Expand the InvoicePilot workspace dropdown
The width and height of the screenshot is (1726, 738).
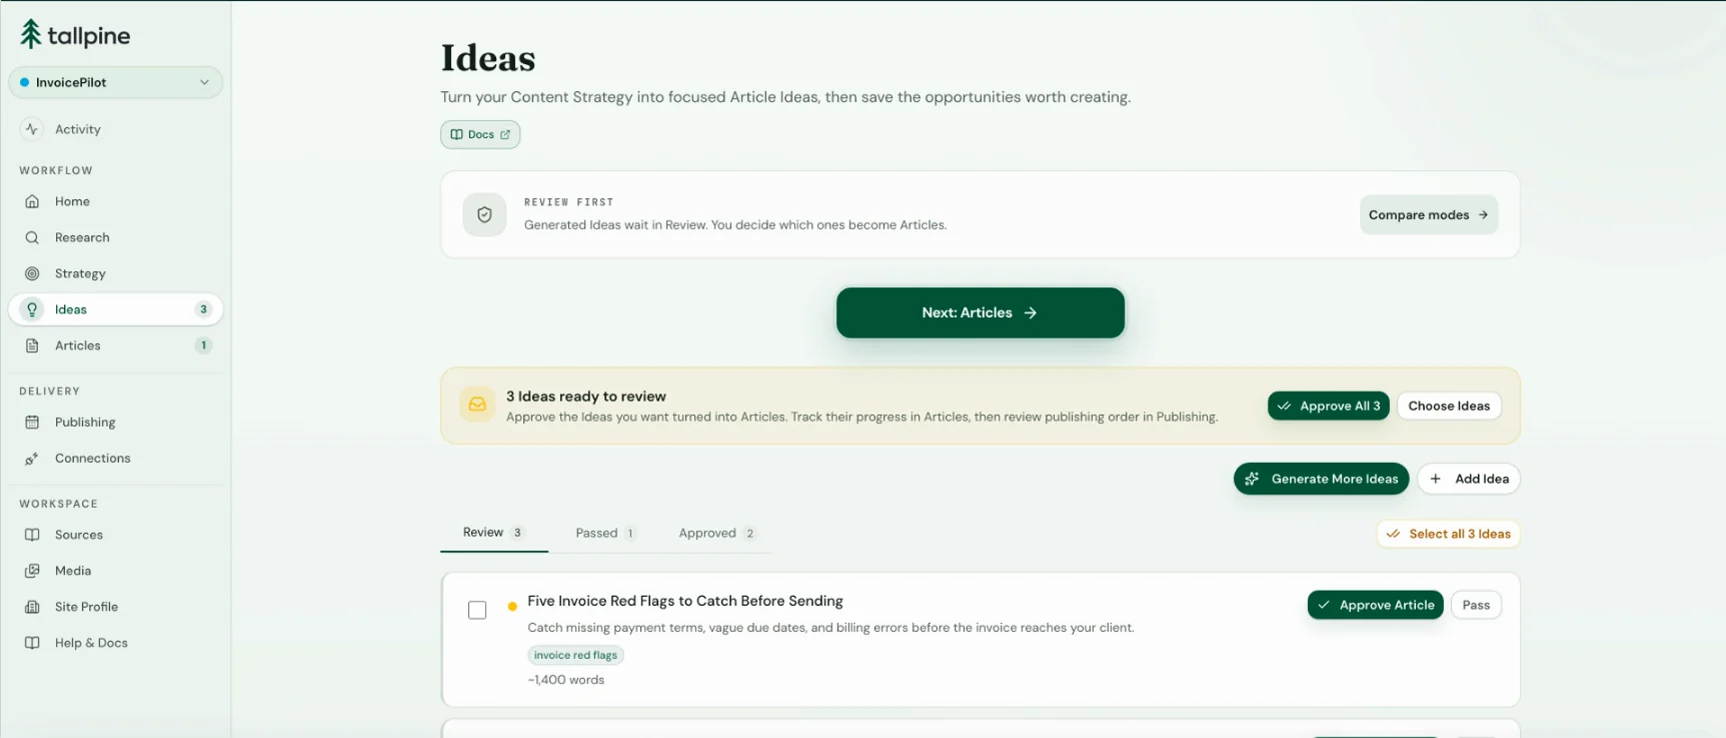click(115, 82)
